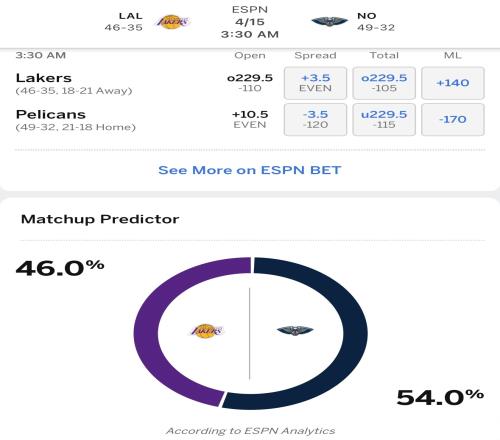The image size is (500, 440).
Task: Tap the NO abbreviation in the header
Action: pos(367,16)
